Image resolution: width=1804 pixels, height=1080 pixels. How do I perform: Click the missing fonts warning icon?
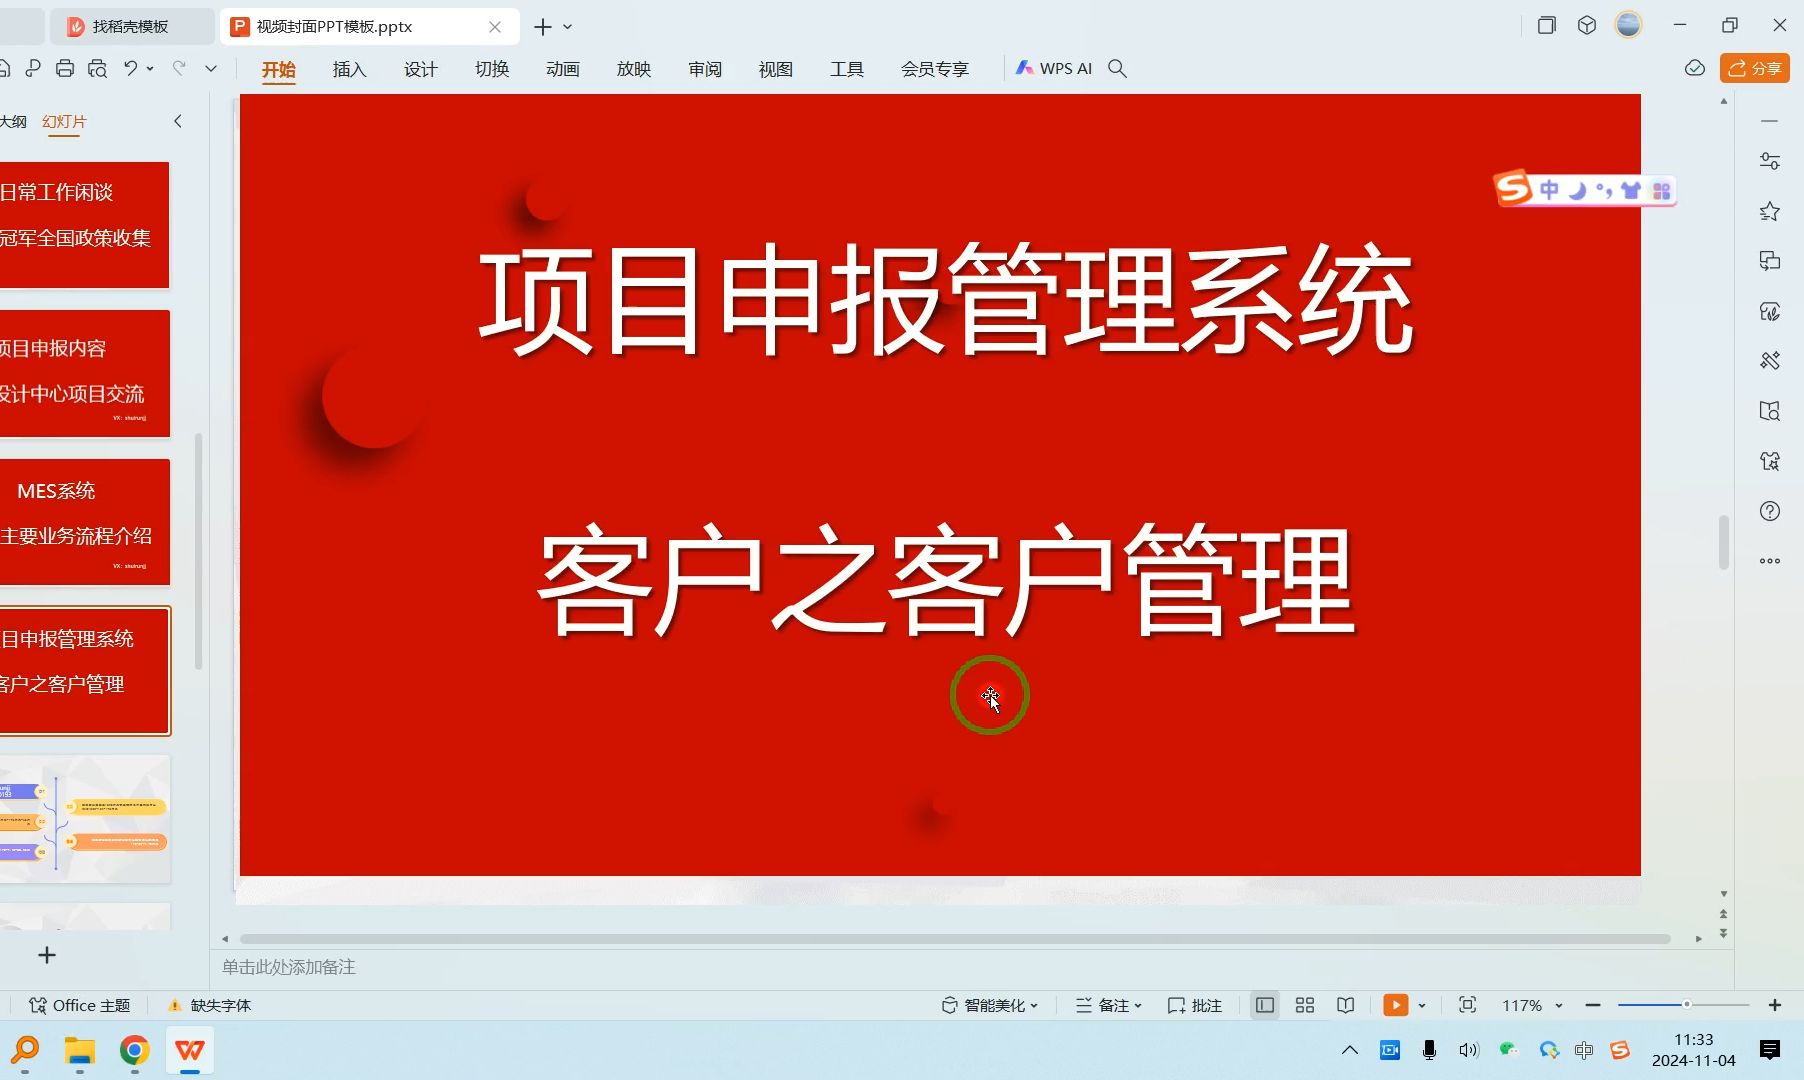pos(175,1005)
